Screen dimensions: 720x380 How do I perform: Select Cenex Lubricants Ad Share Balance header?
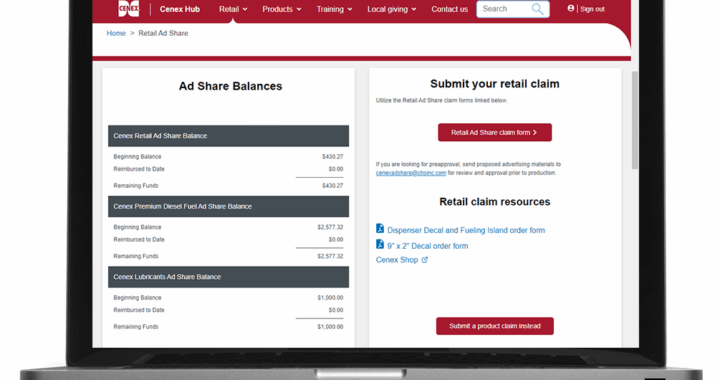[228, 277]
